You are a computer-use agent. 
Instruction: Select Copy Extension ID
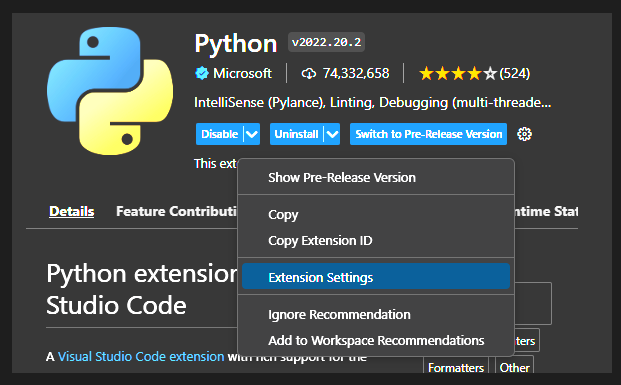click(376, 240)
